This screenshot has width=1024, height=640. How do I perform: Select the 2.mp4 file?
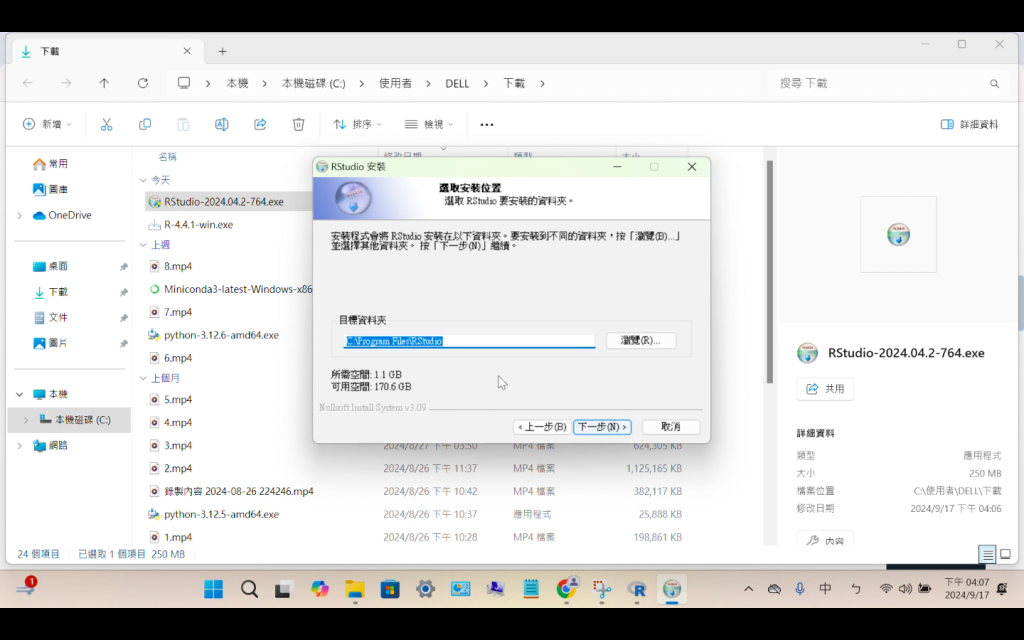click(178, 468)
